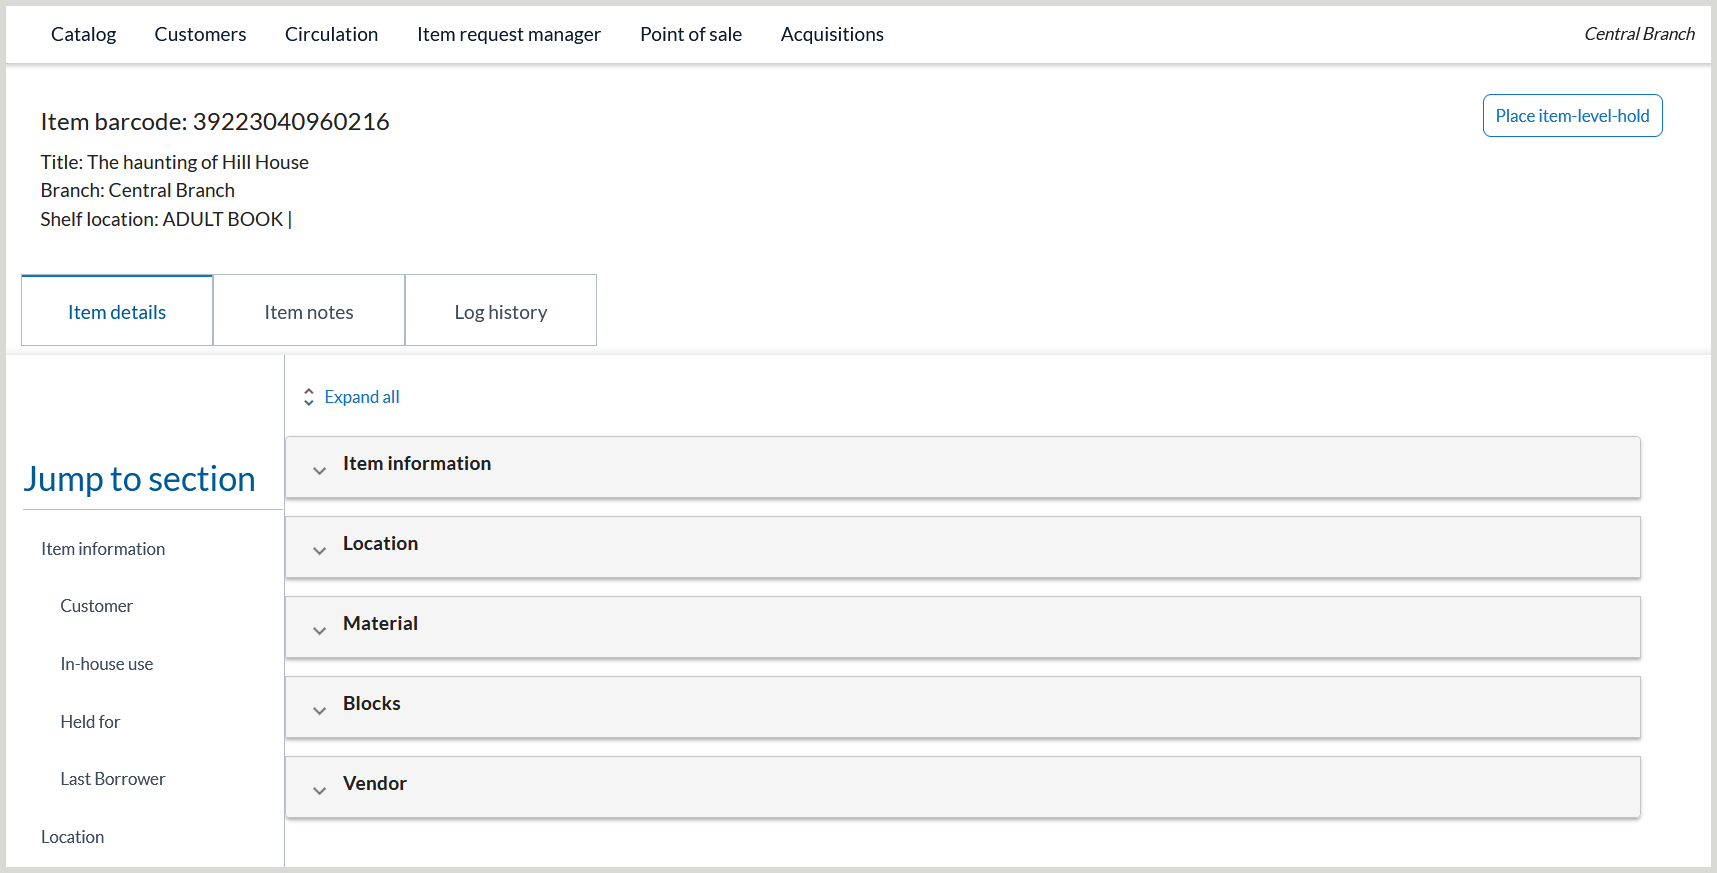Click the chevron beside Vendor
This screenshot has width=1717, height=873.
pyautogui.click(x=319, y=791)
